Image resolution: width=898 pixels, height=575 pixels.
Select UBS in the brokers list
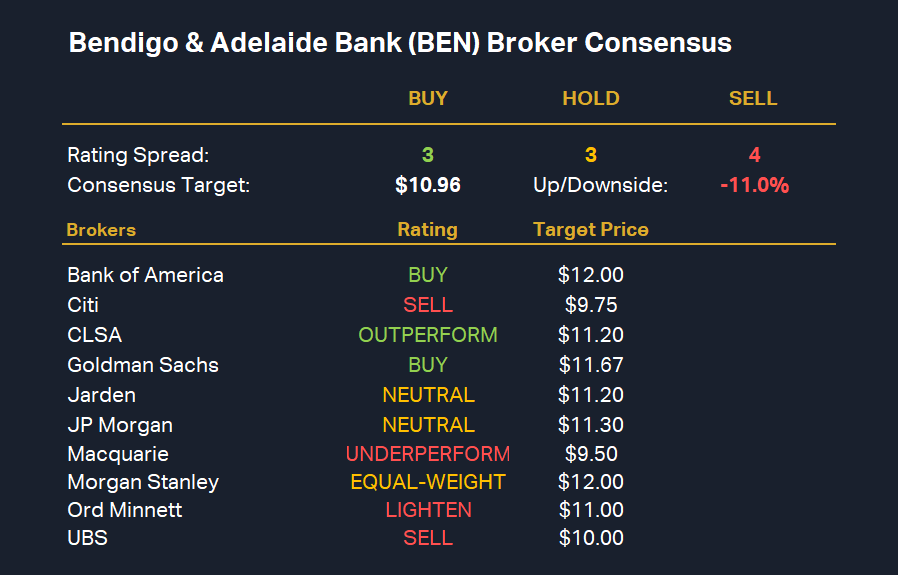(87, 538)
